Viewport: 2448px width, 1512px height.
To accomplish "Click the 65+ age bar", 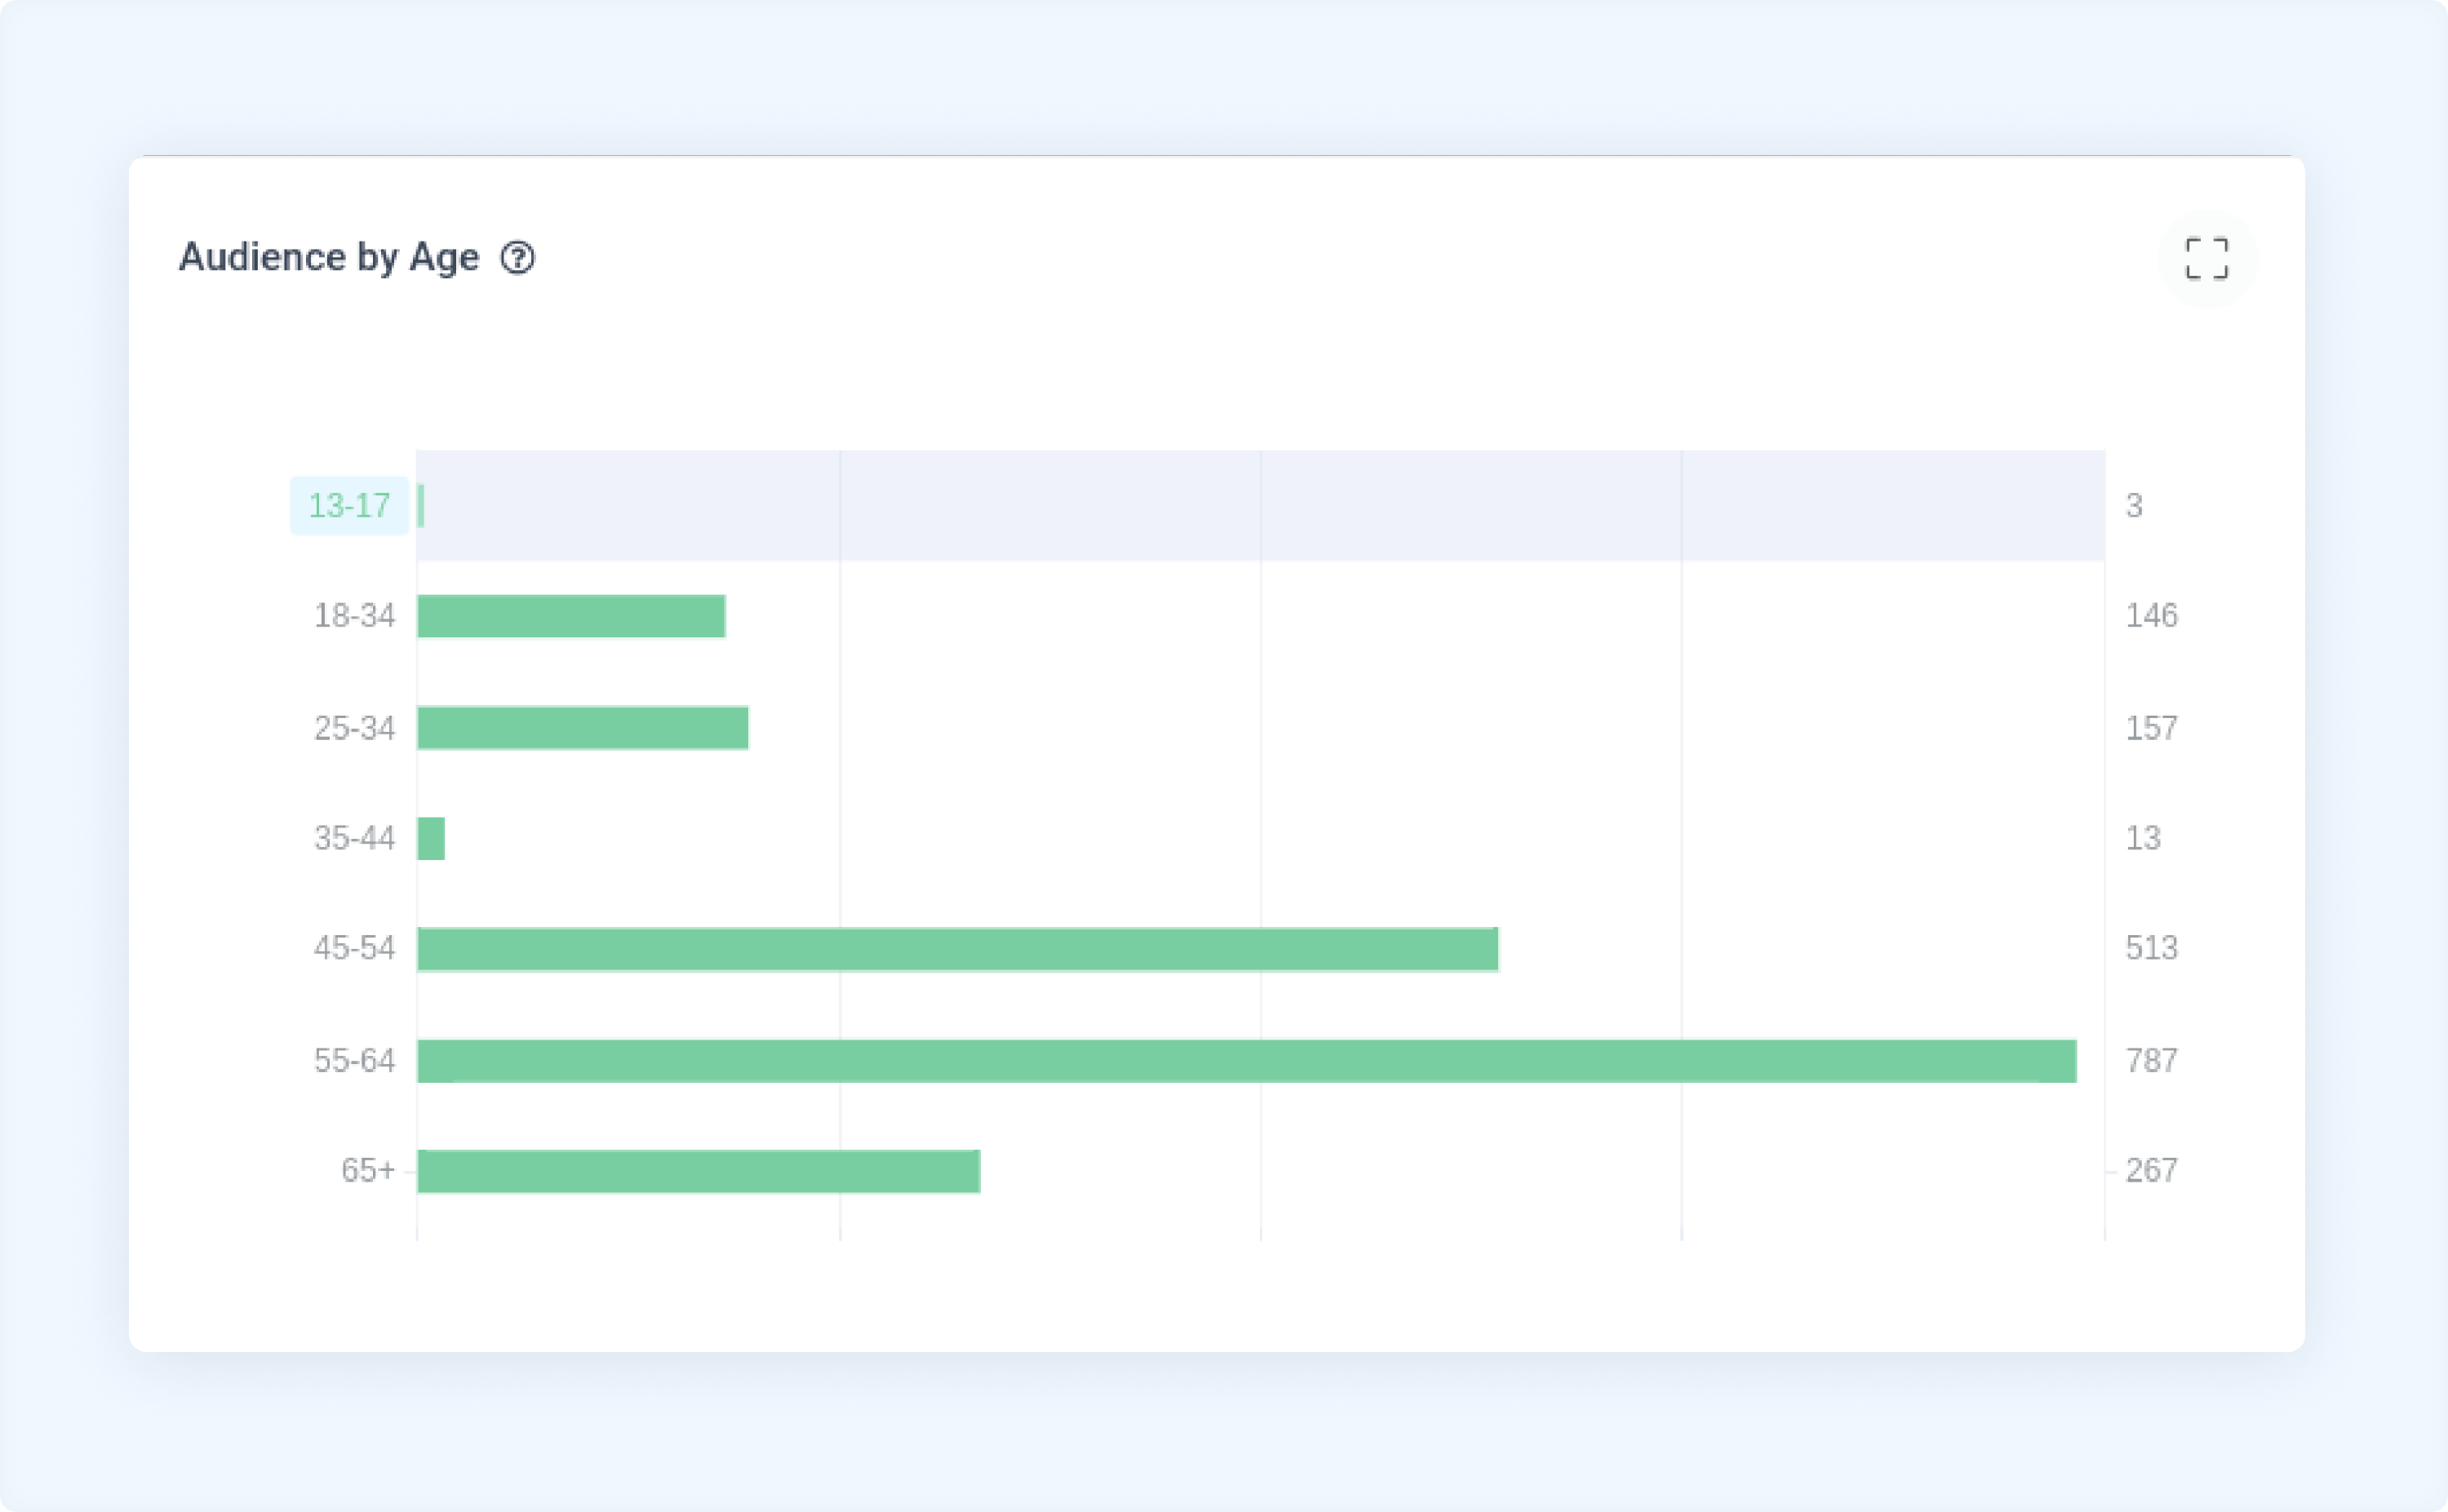I will pos(699,1171).
